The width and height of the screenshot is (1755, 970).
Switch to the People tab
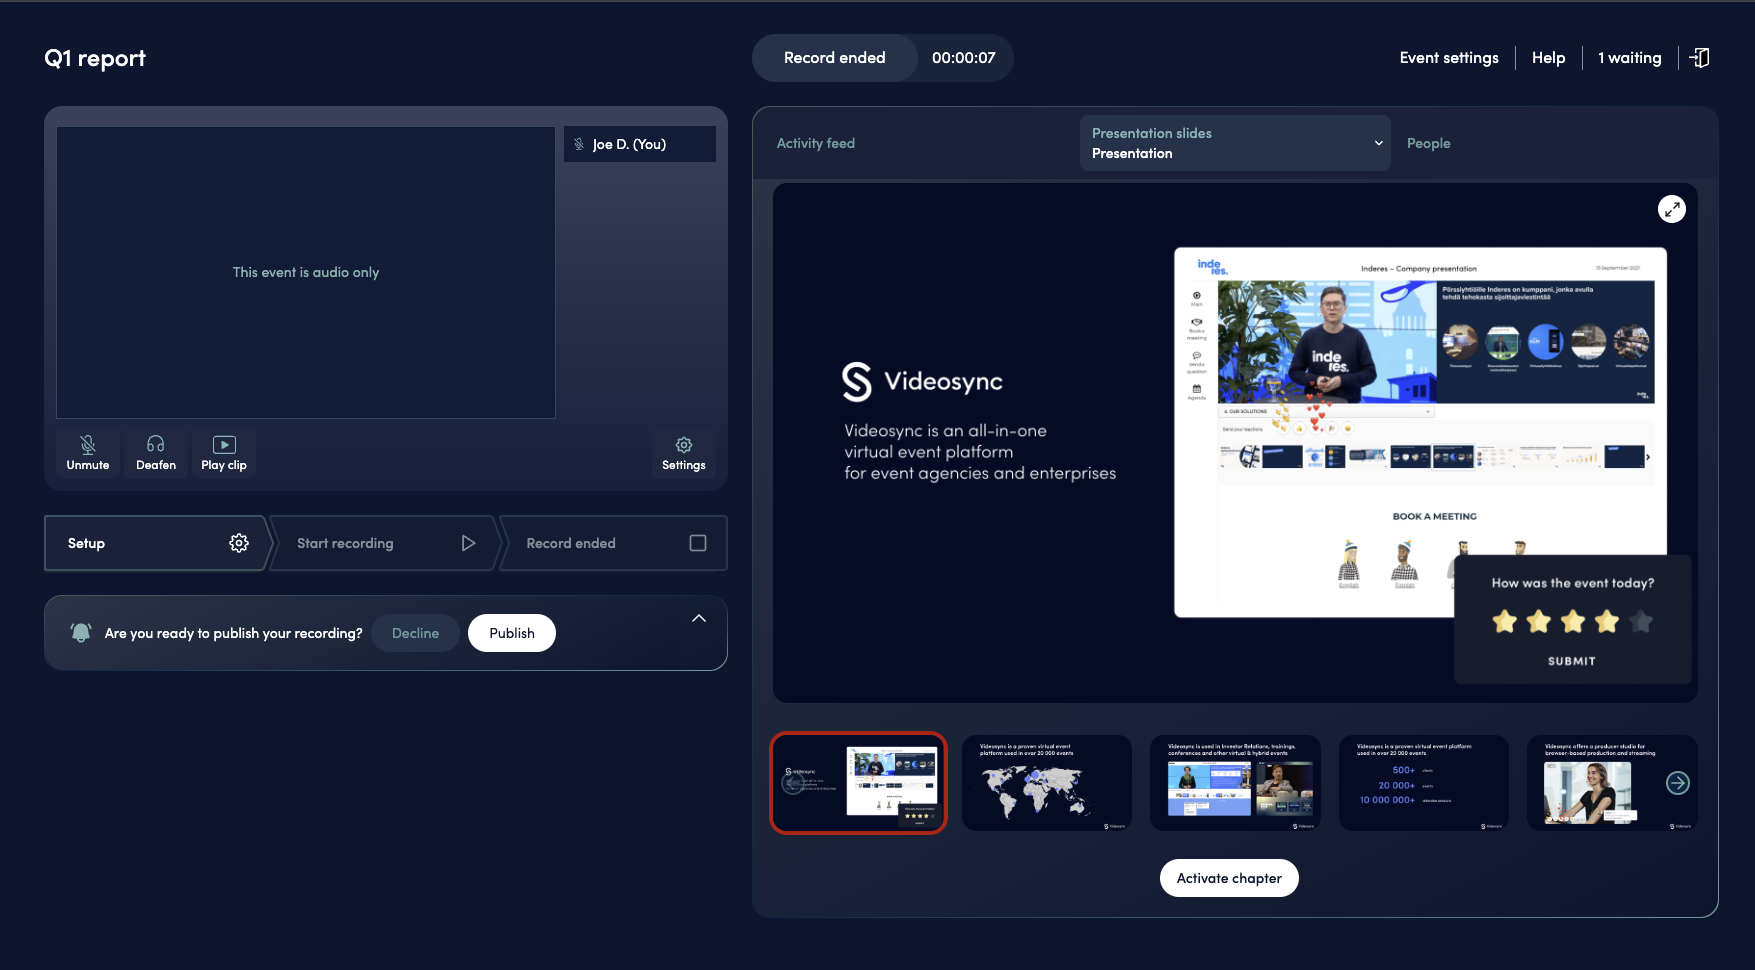point(1428,143)
